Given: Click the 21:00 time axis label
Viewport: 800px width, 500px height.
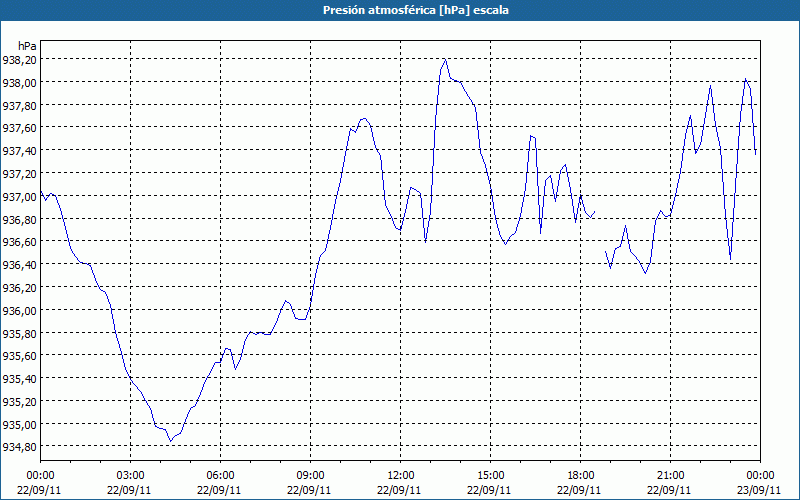Looking at the screenshot, I should tap(670, 476).
